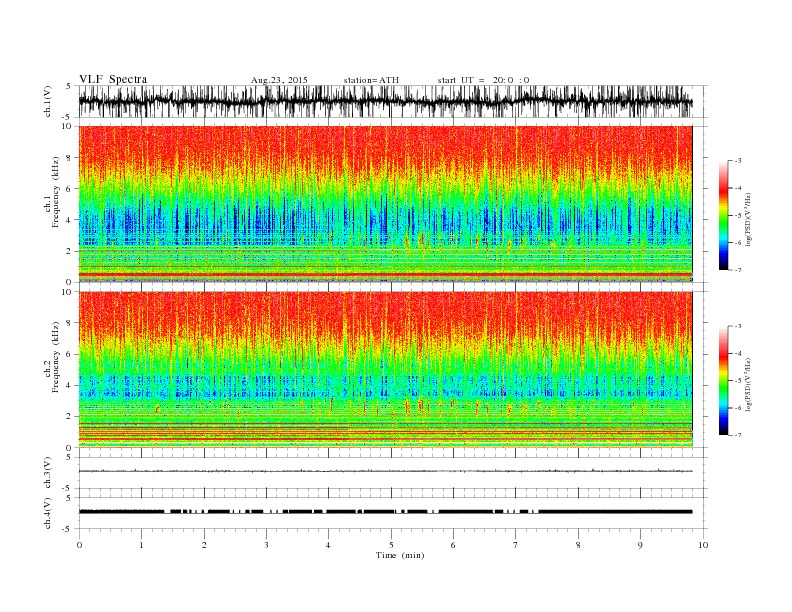Click the "ch.3(V)" axis label
Screen dimensions: 792x612
click(x=48, y=473)
